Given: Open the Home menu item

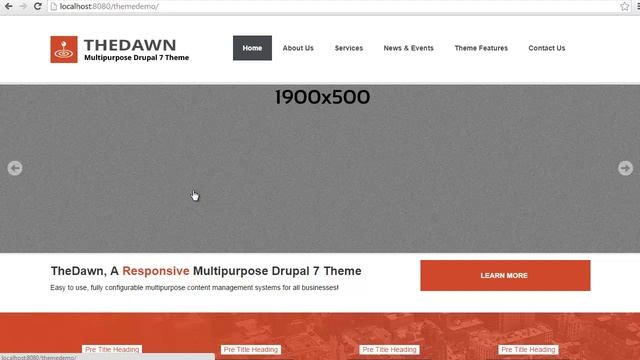Looking at the screenshot, I should point(252,48).
